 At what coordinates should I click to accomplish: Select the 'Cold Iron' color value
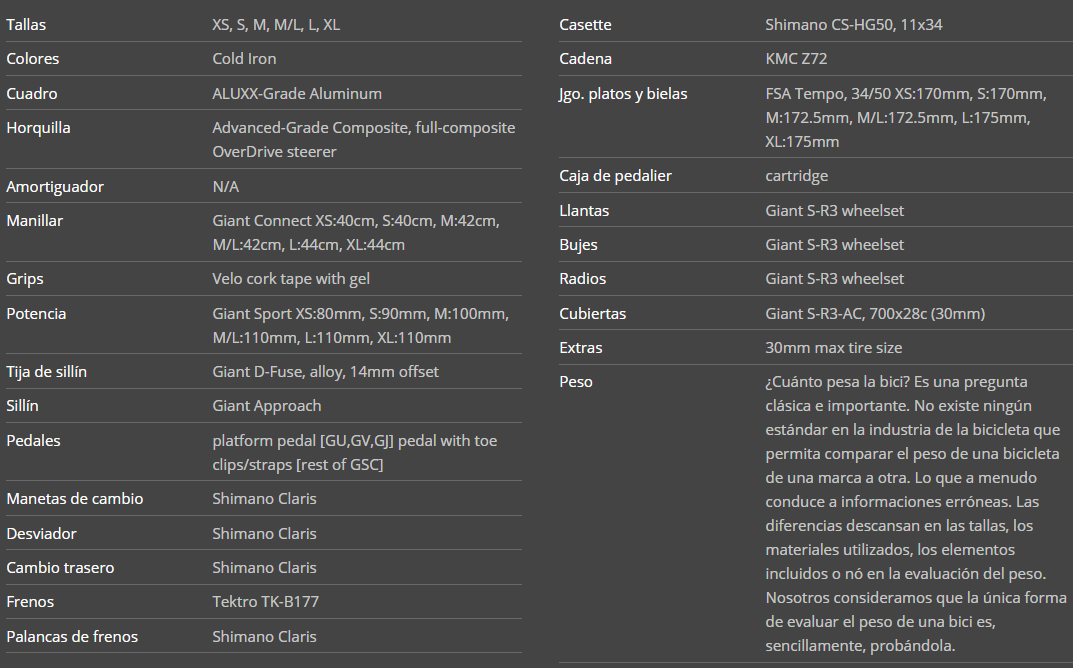click(244, 59)
